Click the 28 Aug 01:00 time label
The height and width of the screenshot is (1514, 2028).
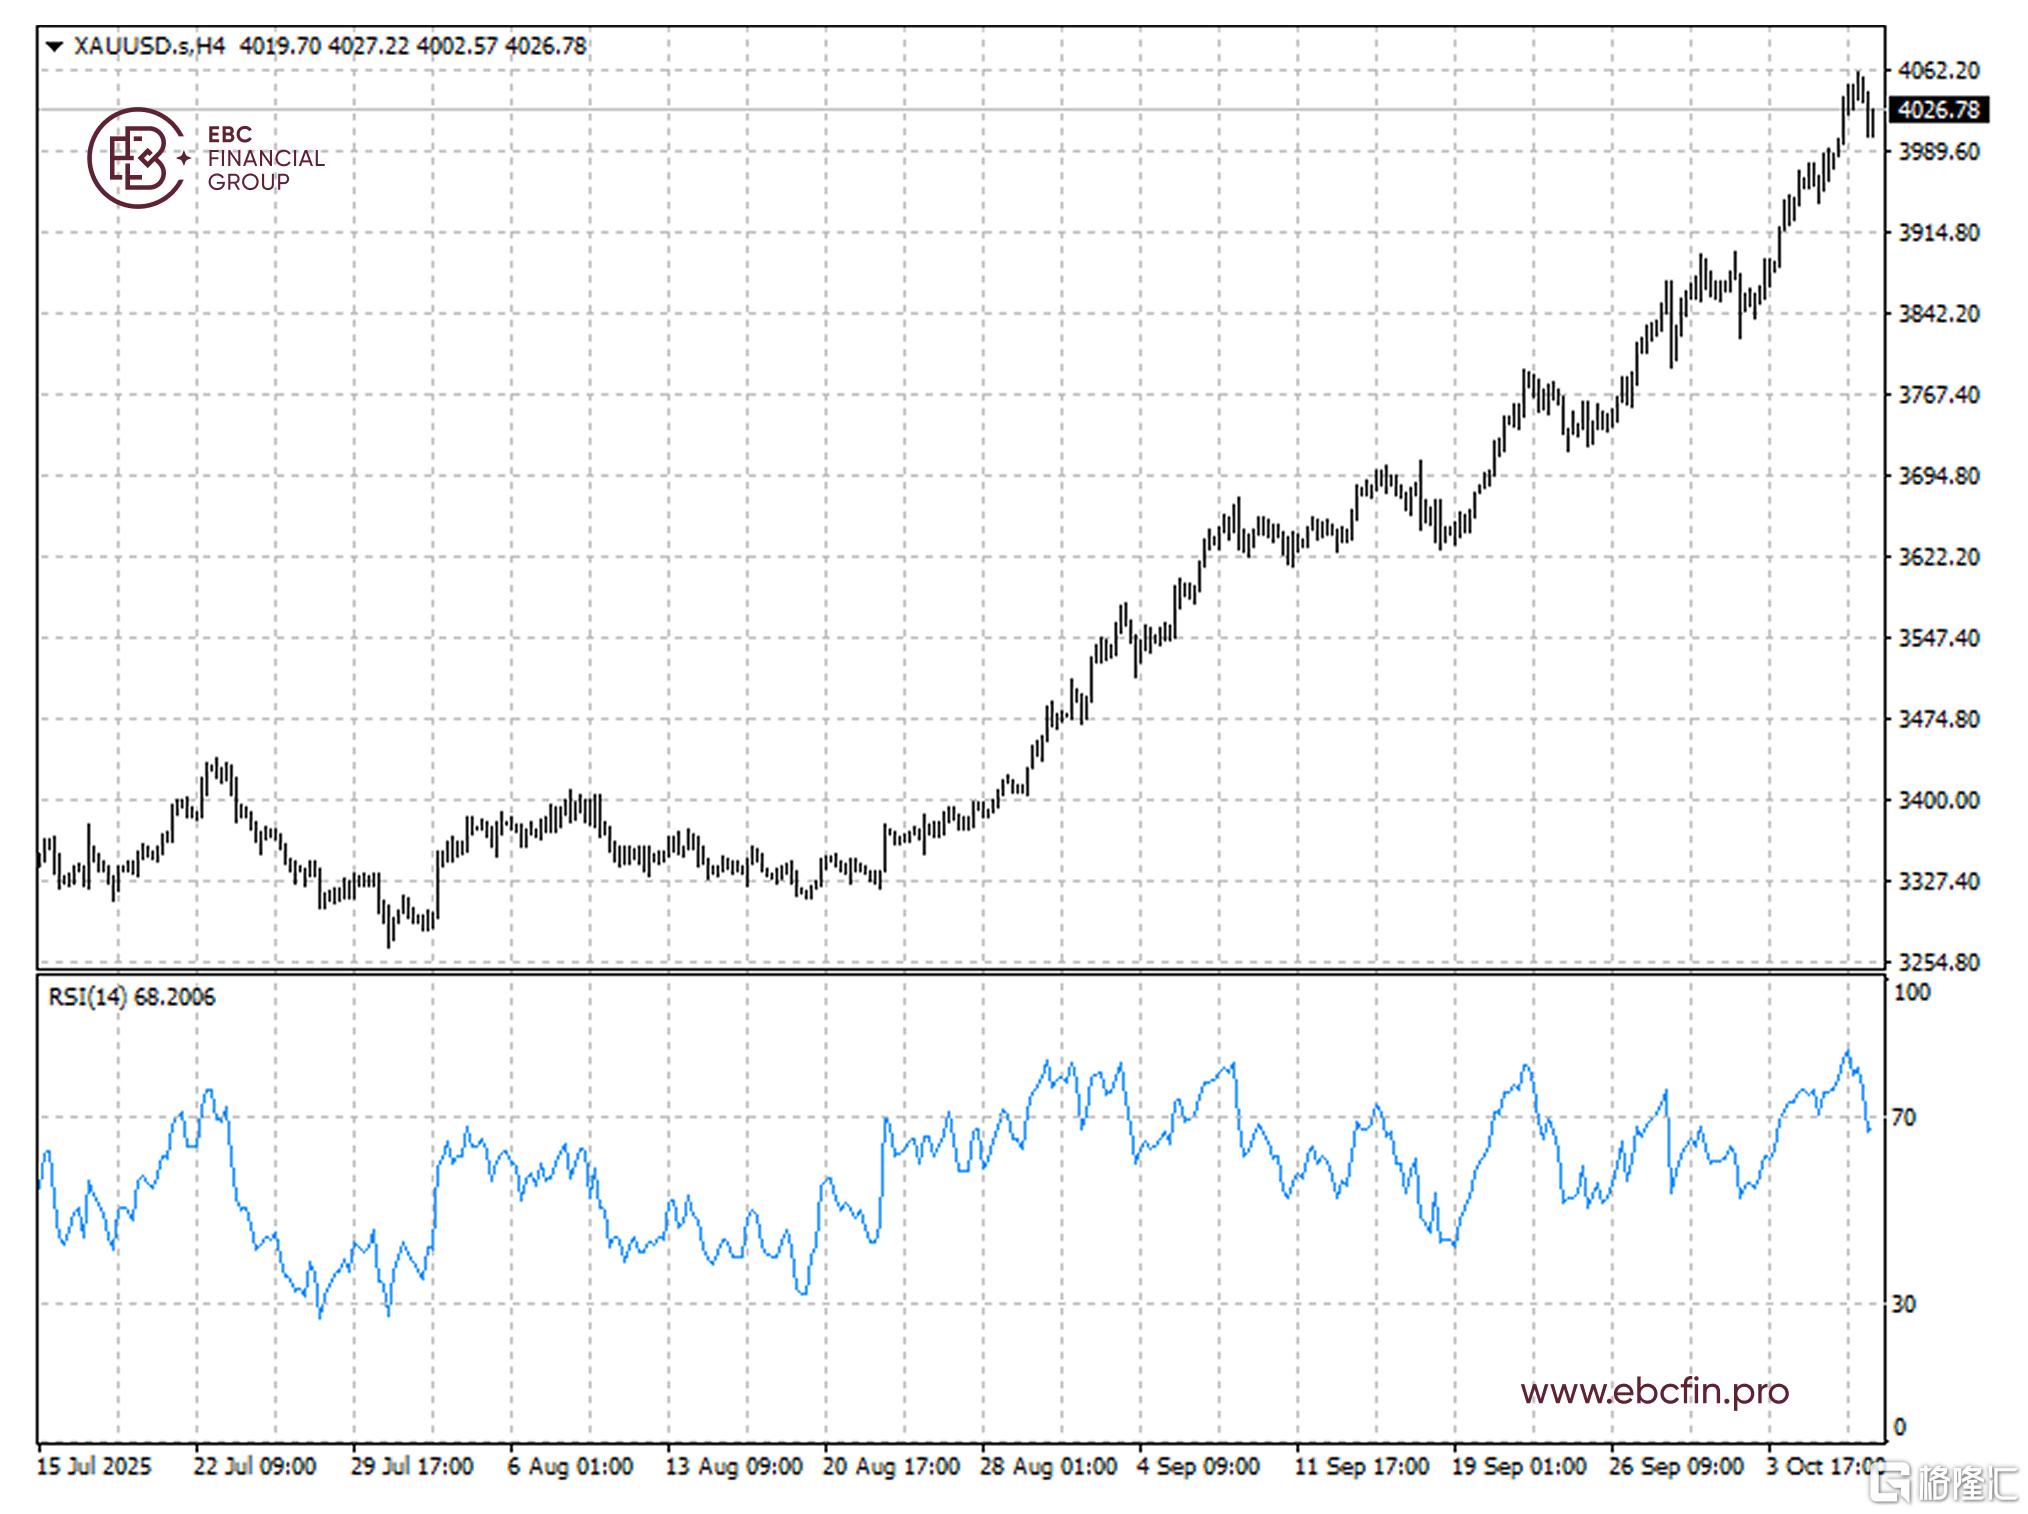click(x=1048, y=1467)
